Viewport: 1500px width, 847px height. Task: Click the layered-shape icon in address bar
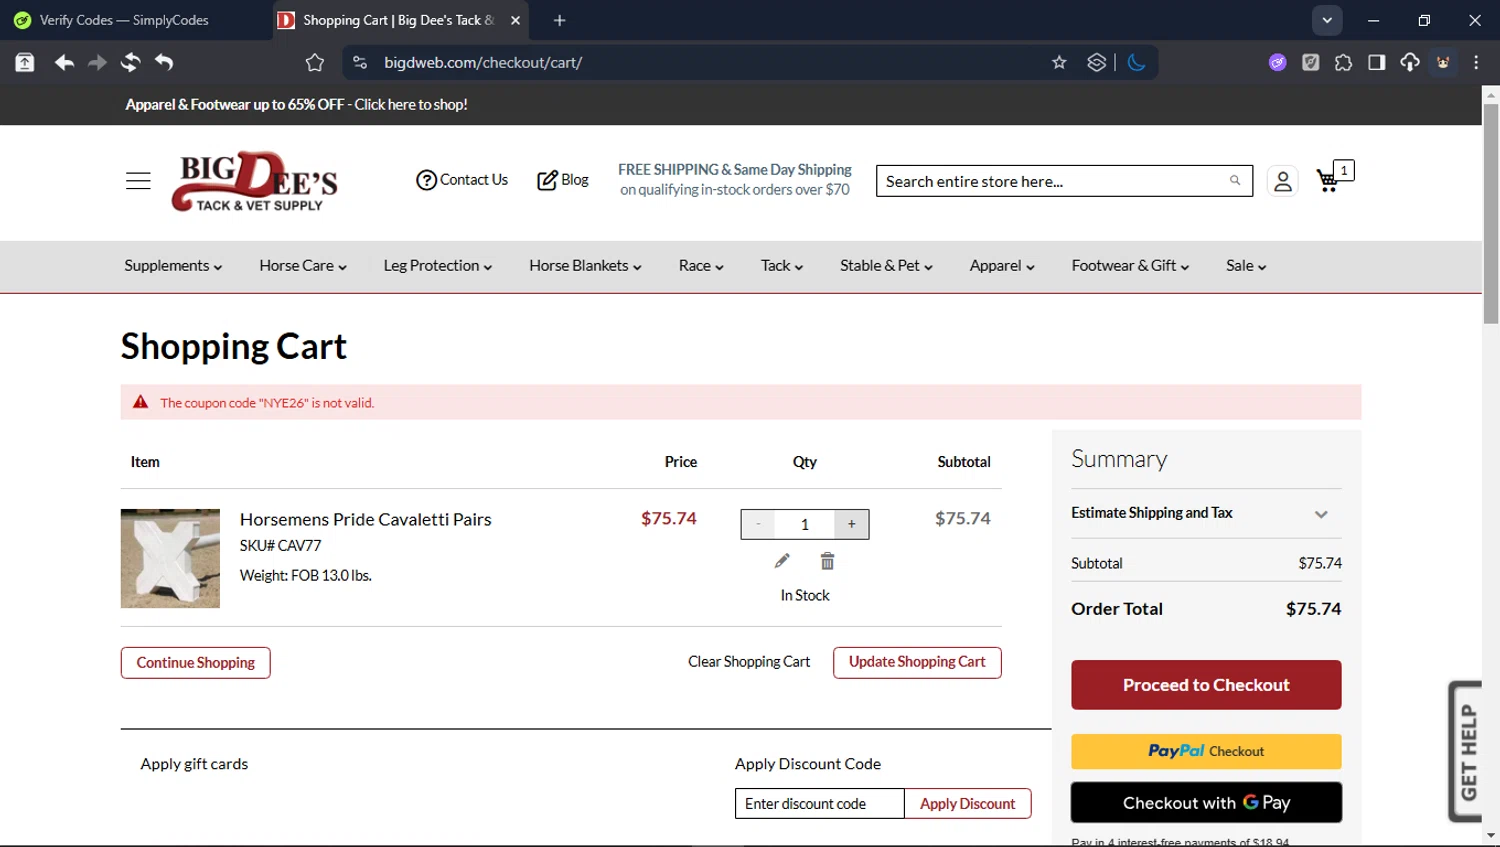1096,63
